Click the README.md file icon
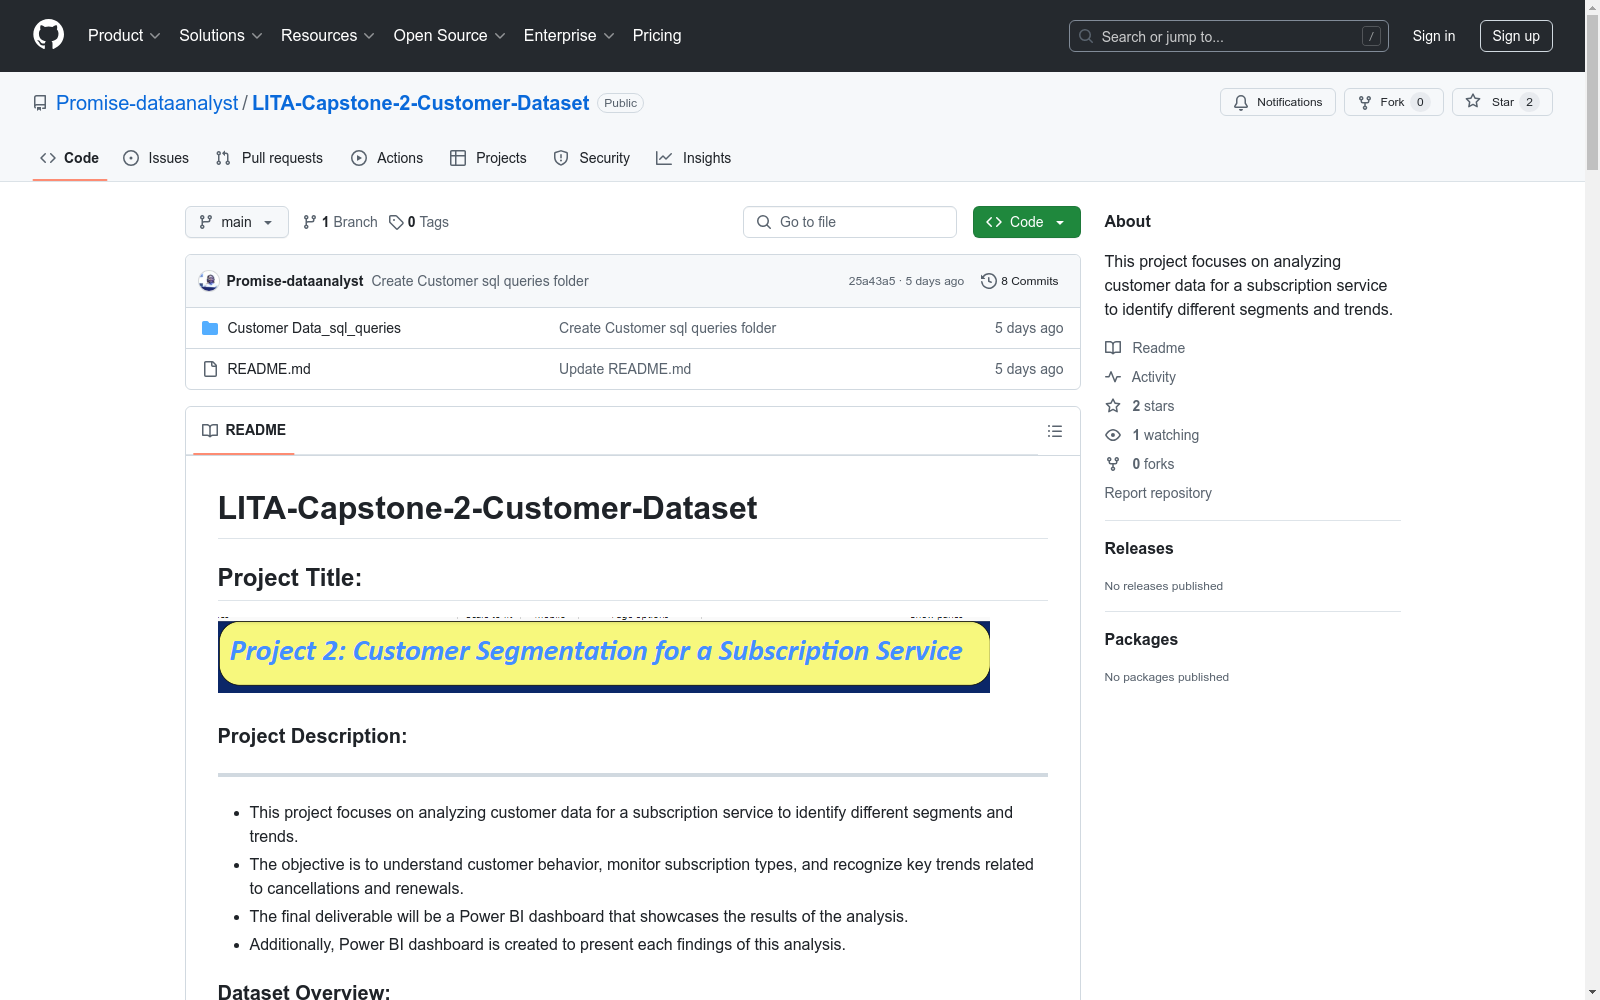 (x=210, y=369)
